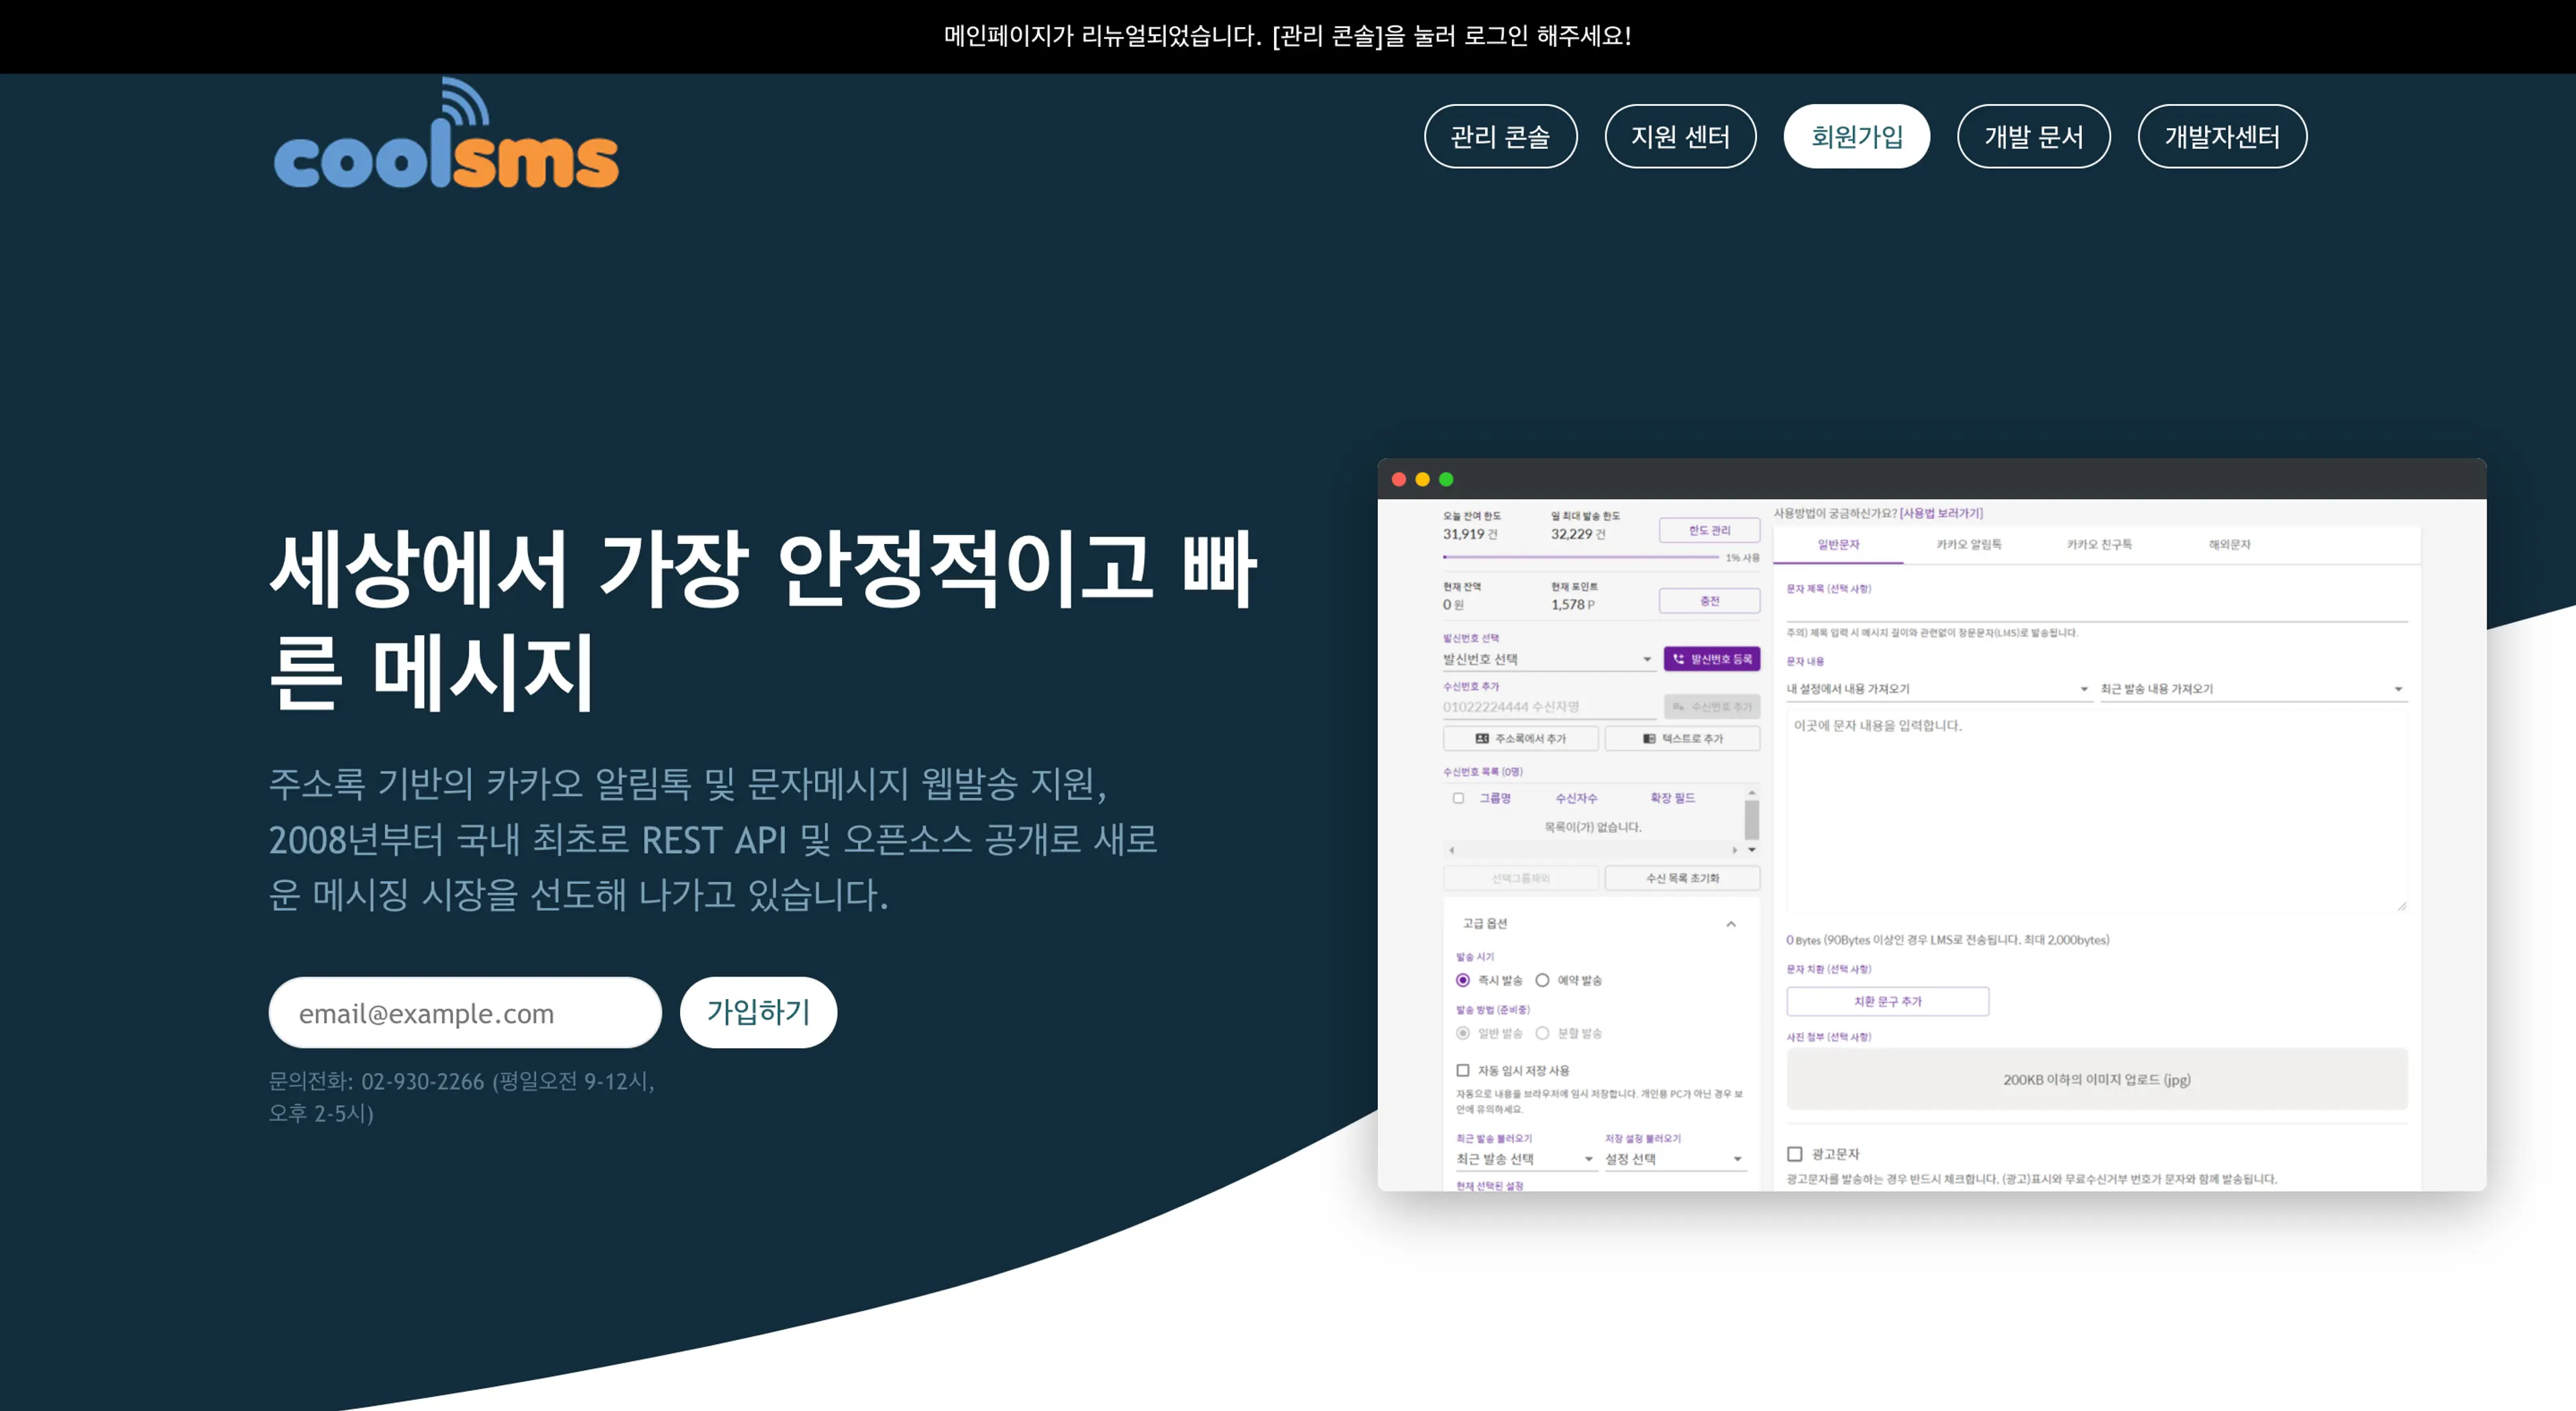Switch to the 해외문자 tab
2576x1411 pixels.
coord(2229,545)
